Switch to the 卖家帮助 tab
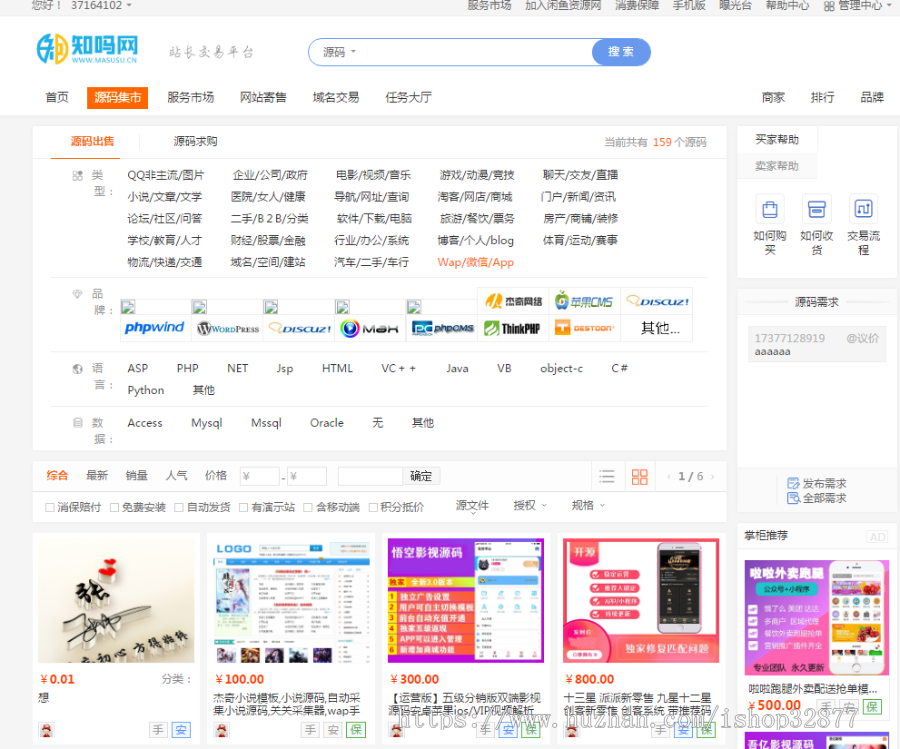This screenshot has width=900, height=749. (x=777, y=166)
